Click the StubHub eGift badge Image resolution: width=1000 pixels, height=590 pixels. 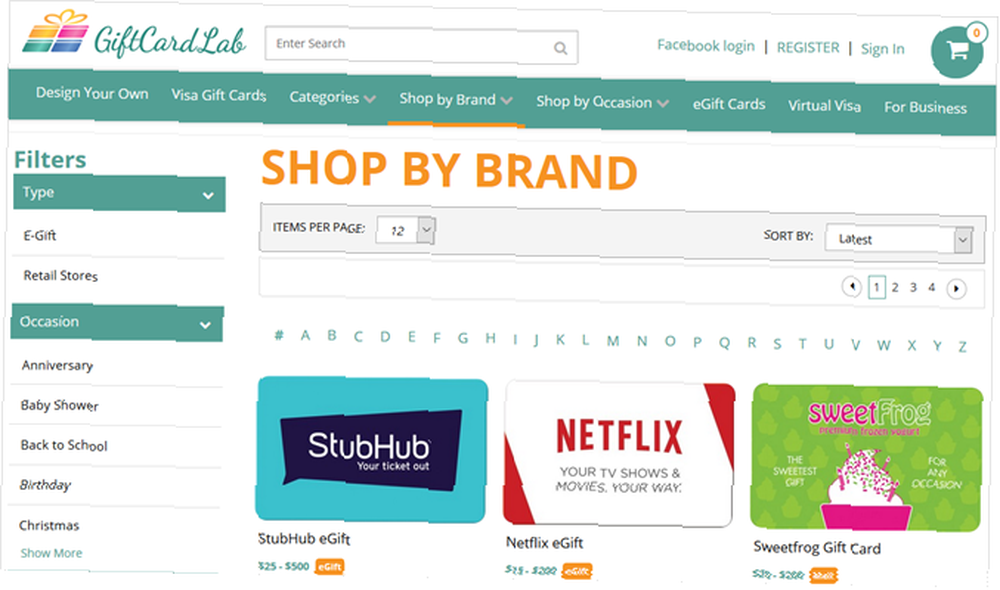(330, 566)
